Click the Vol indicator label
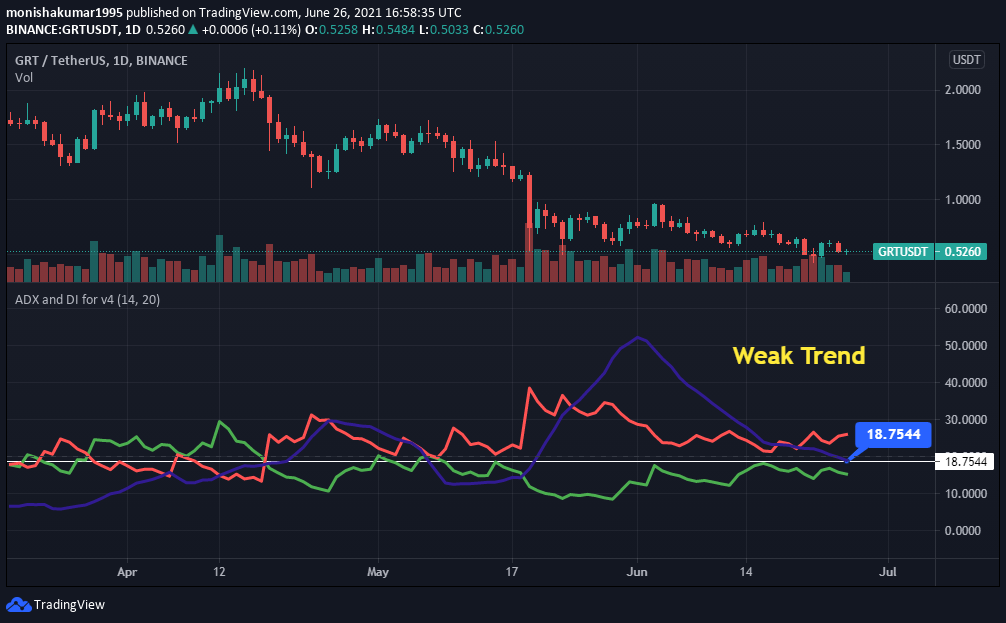The height and width of the screenshot is (623, 1006). pyautogui.click(x=24, y=78)
